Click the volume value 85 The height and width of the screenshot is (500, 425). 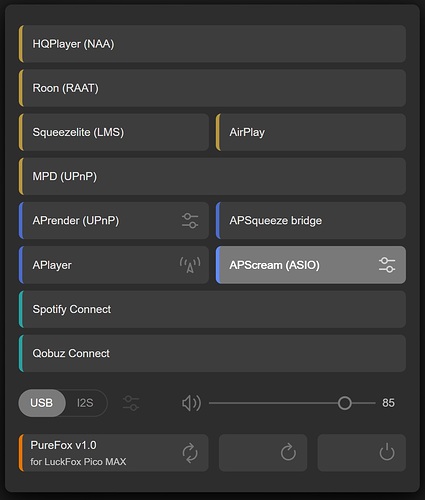[388, 403]
